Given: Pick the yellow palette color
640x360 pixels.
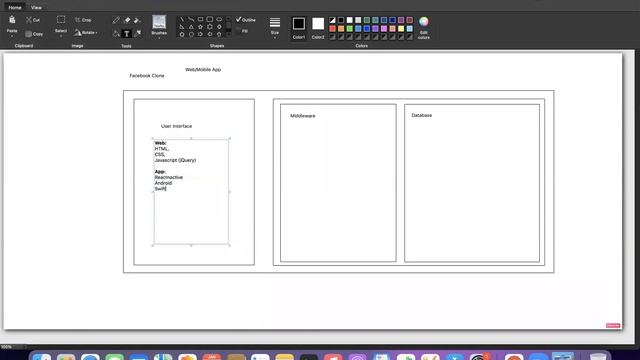Looking at the screenshot, I should pyautogui.click(x=401, y=29).
